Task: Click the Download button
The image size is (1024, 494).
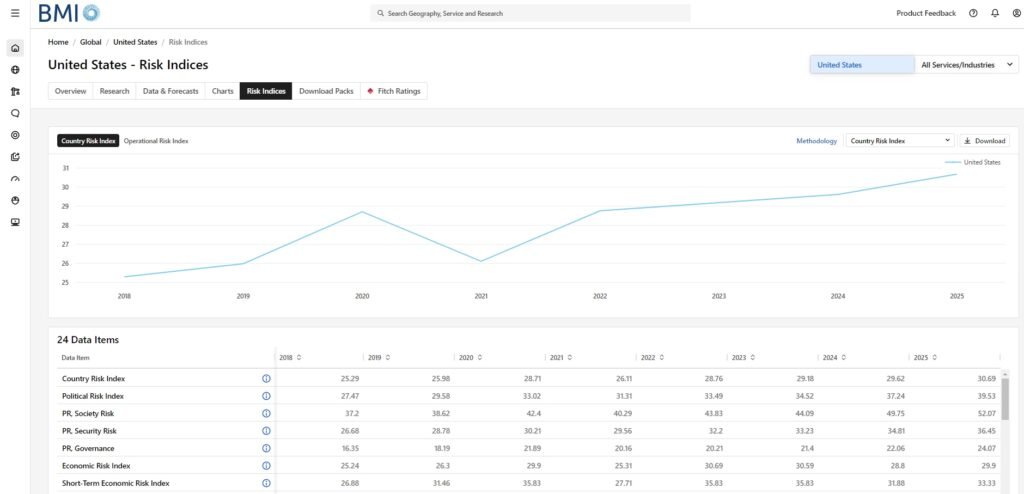Action: [x=984, y=141]
